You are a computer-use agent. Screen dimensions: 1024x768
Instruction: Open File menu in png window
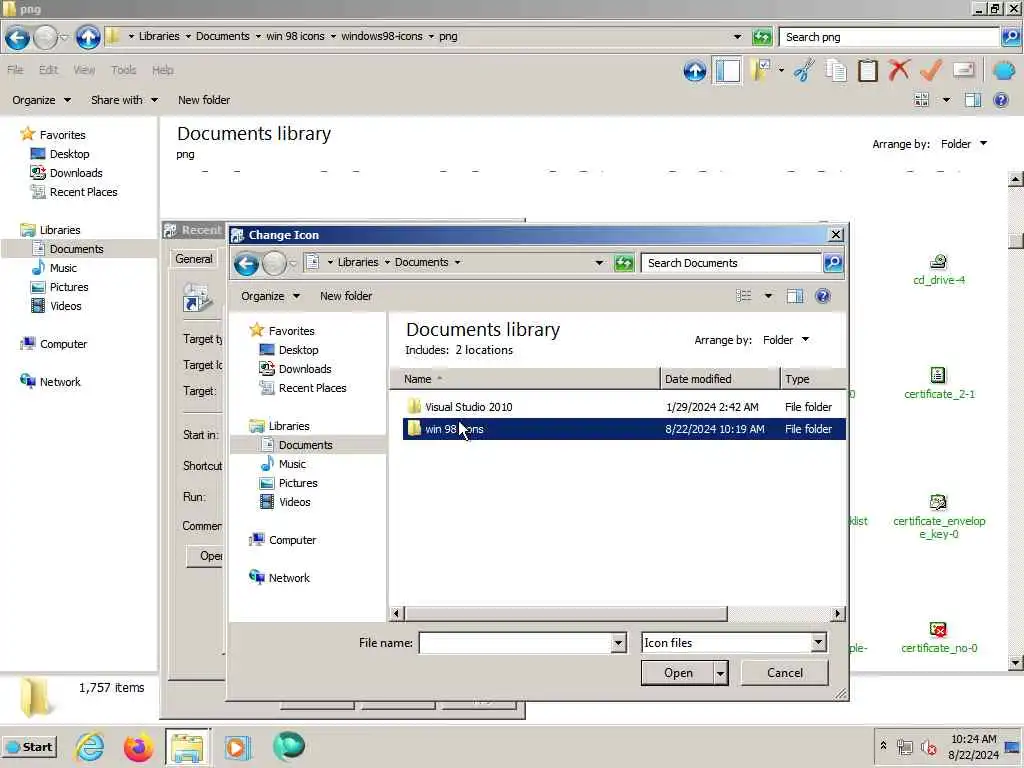pyautogui.click(x=15, y=70)
